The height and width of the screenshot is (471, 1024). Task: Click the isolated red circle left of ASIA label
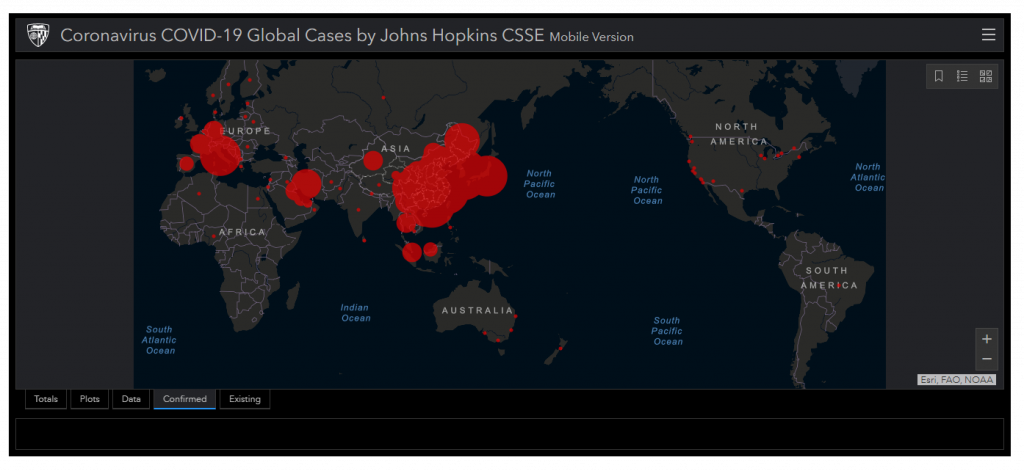[x=373, y=160]
